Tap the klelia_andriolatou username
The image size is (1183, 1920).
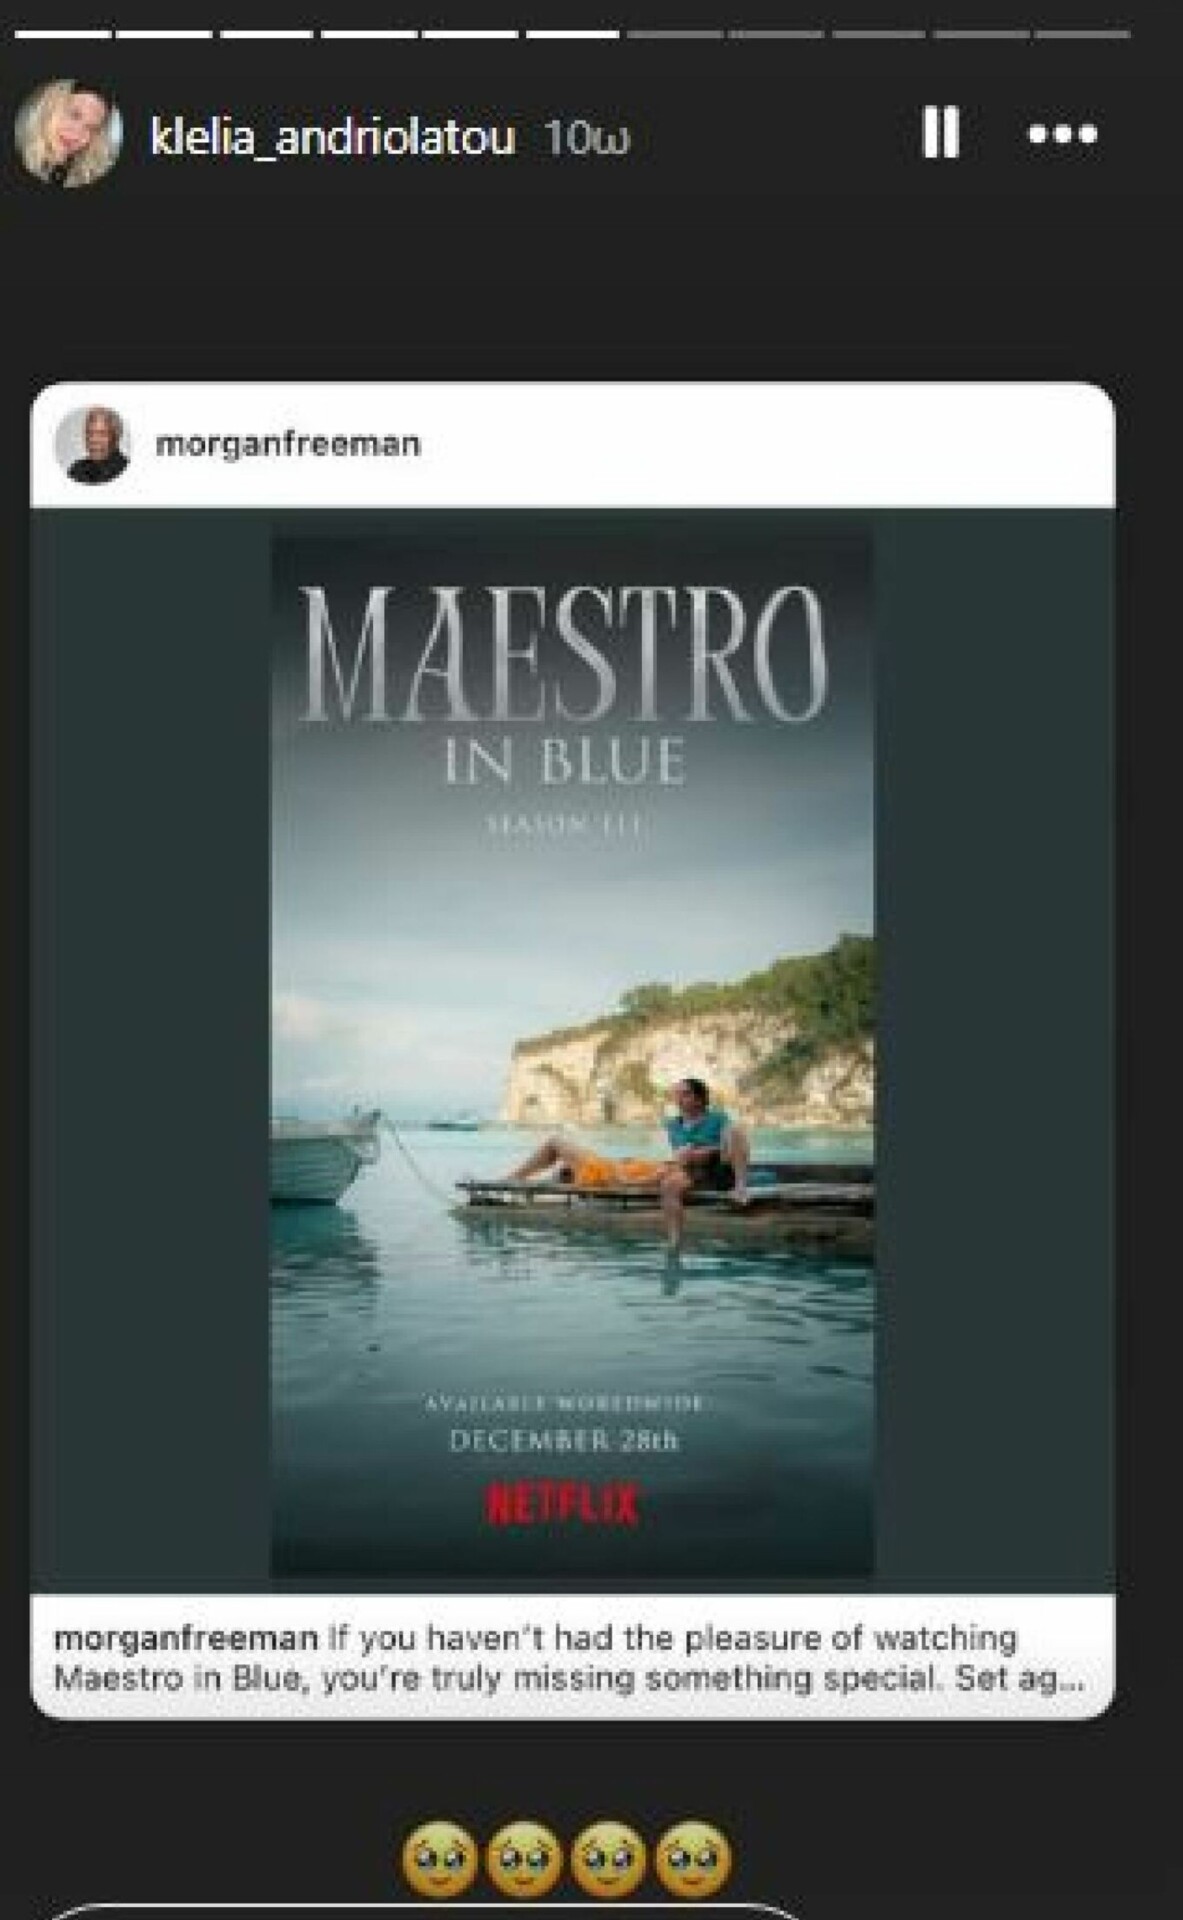click(x=332, y=138)
